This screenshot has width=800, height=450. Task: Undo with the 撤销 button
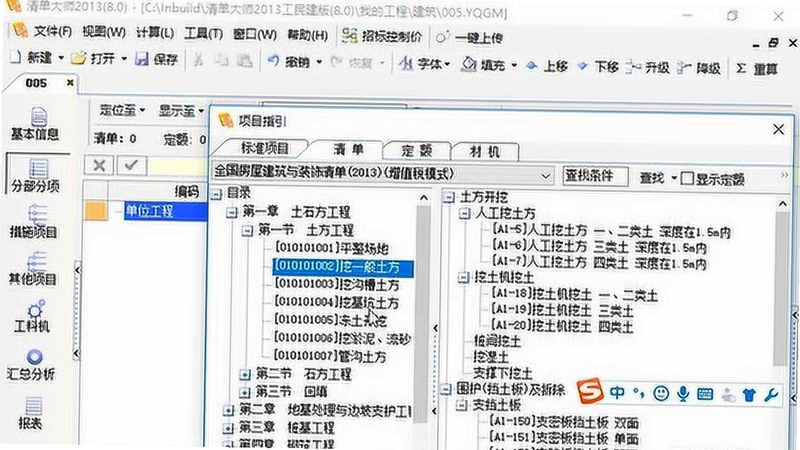click(288, 62)
